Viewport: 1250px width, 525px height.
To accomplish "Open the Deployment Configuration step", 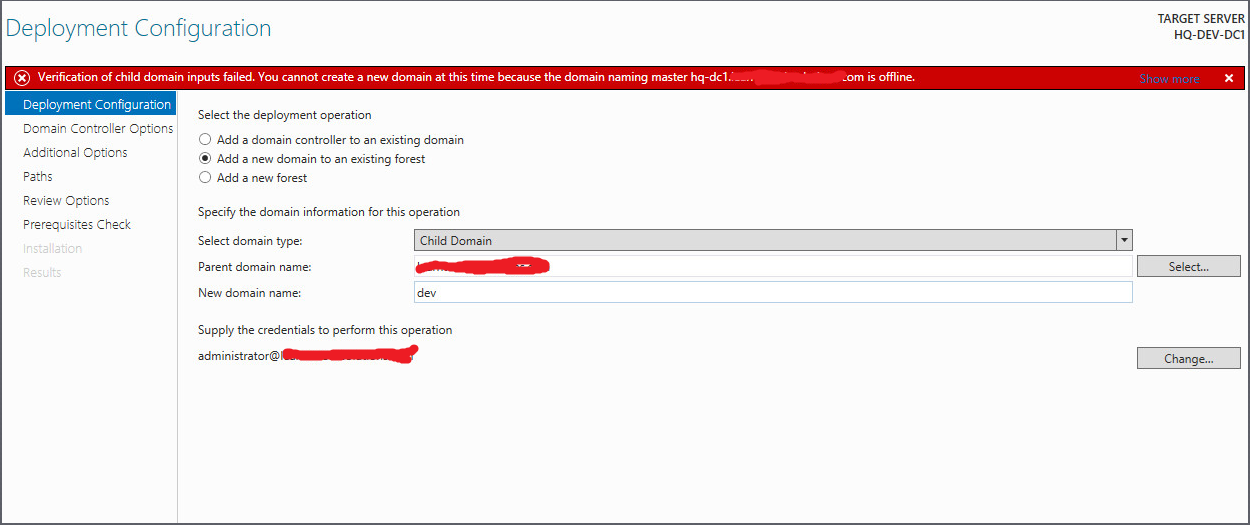I will (91, 104).
